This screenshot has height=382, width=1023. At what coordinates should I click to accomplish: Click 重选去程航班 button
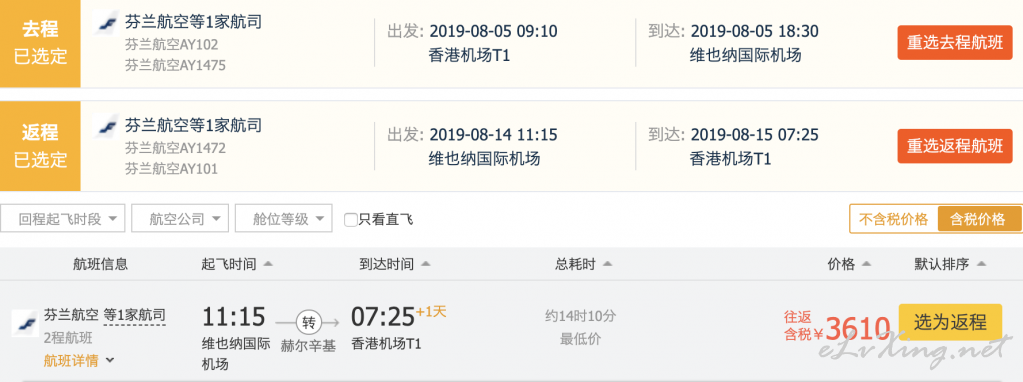coord(954,42)
